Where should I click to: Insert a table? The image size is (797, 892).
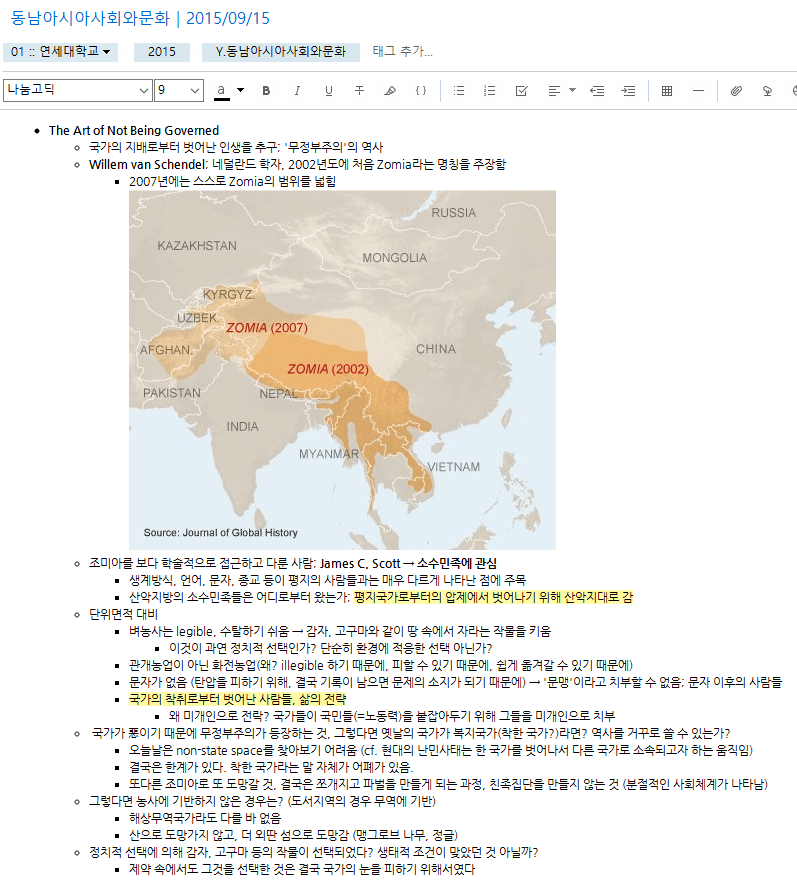click(x=667, y=90)
